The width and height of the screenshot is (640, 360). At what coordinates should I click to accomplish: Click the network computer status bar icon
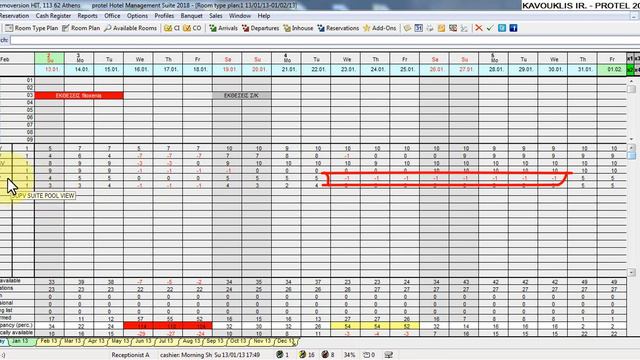coord(389,355)
